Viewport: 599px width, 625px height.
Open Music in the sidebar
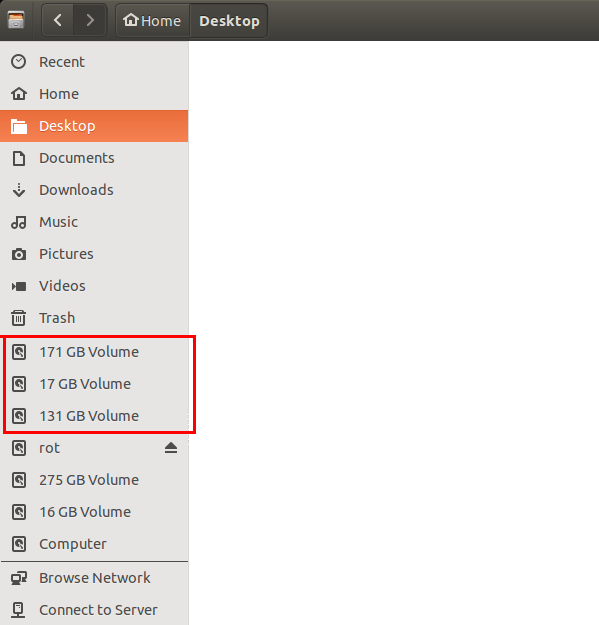click(x=94, y=222)
